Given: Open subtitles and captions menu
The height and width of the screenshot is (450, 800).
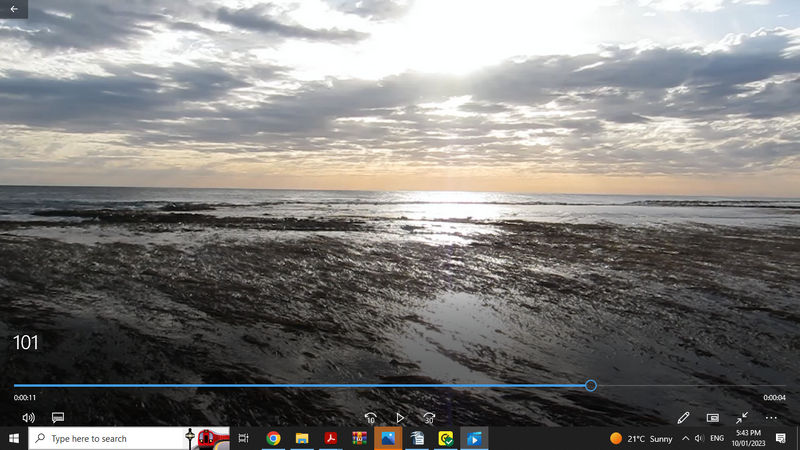Looking at the screenshot, I should click(58, 417).
